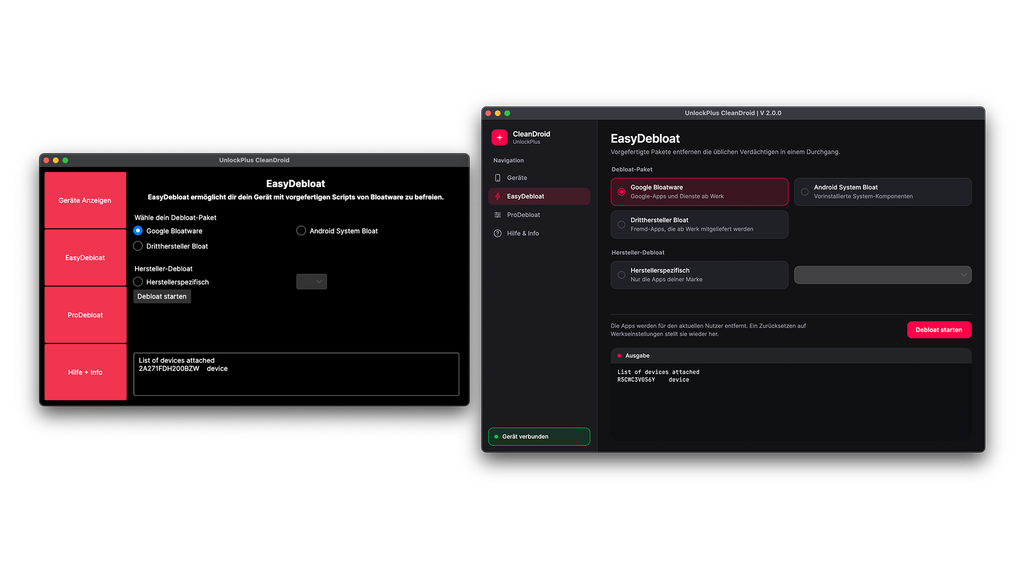1024x576 pixels.
Task: Click device ID "2A271FDH200BZW" in the output
Action: [168, 369]
